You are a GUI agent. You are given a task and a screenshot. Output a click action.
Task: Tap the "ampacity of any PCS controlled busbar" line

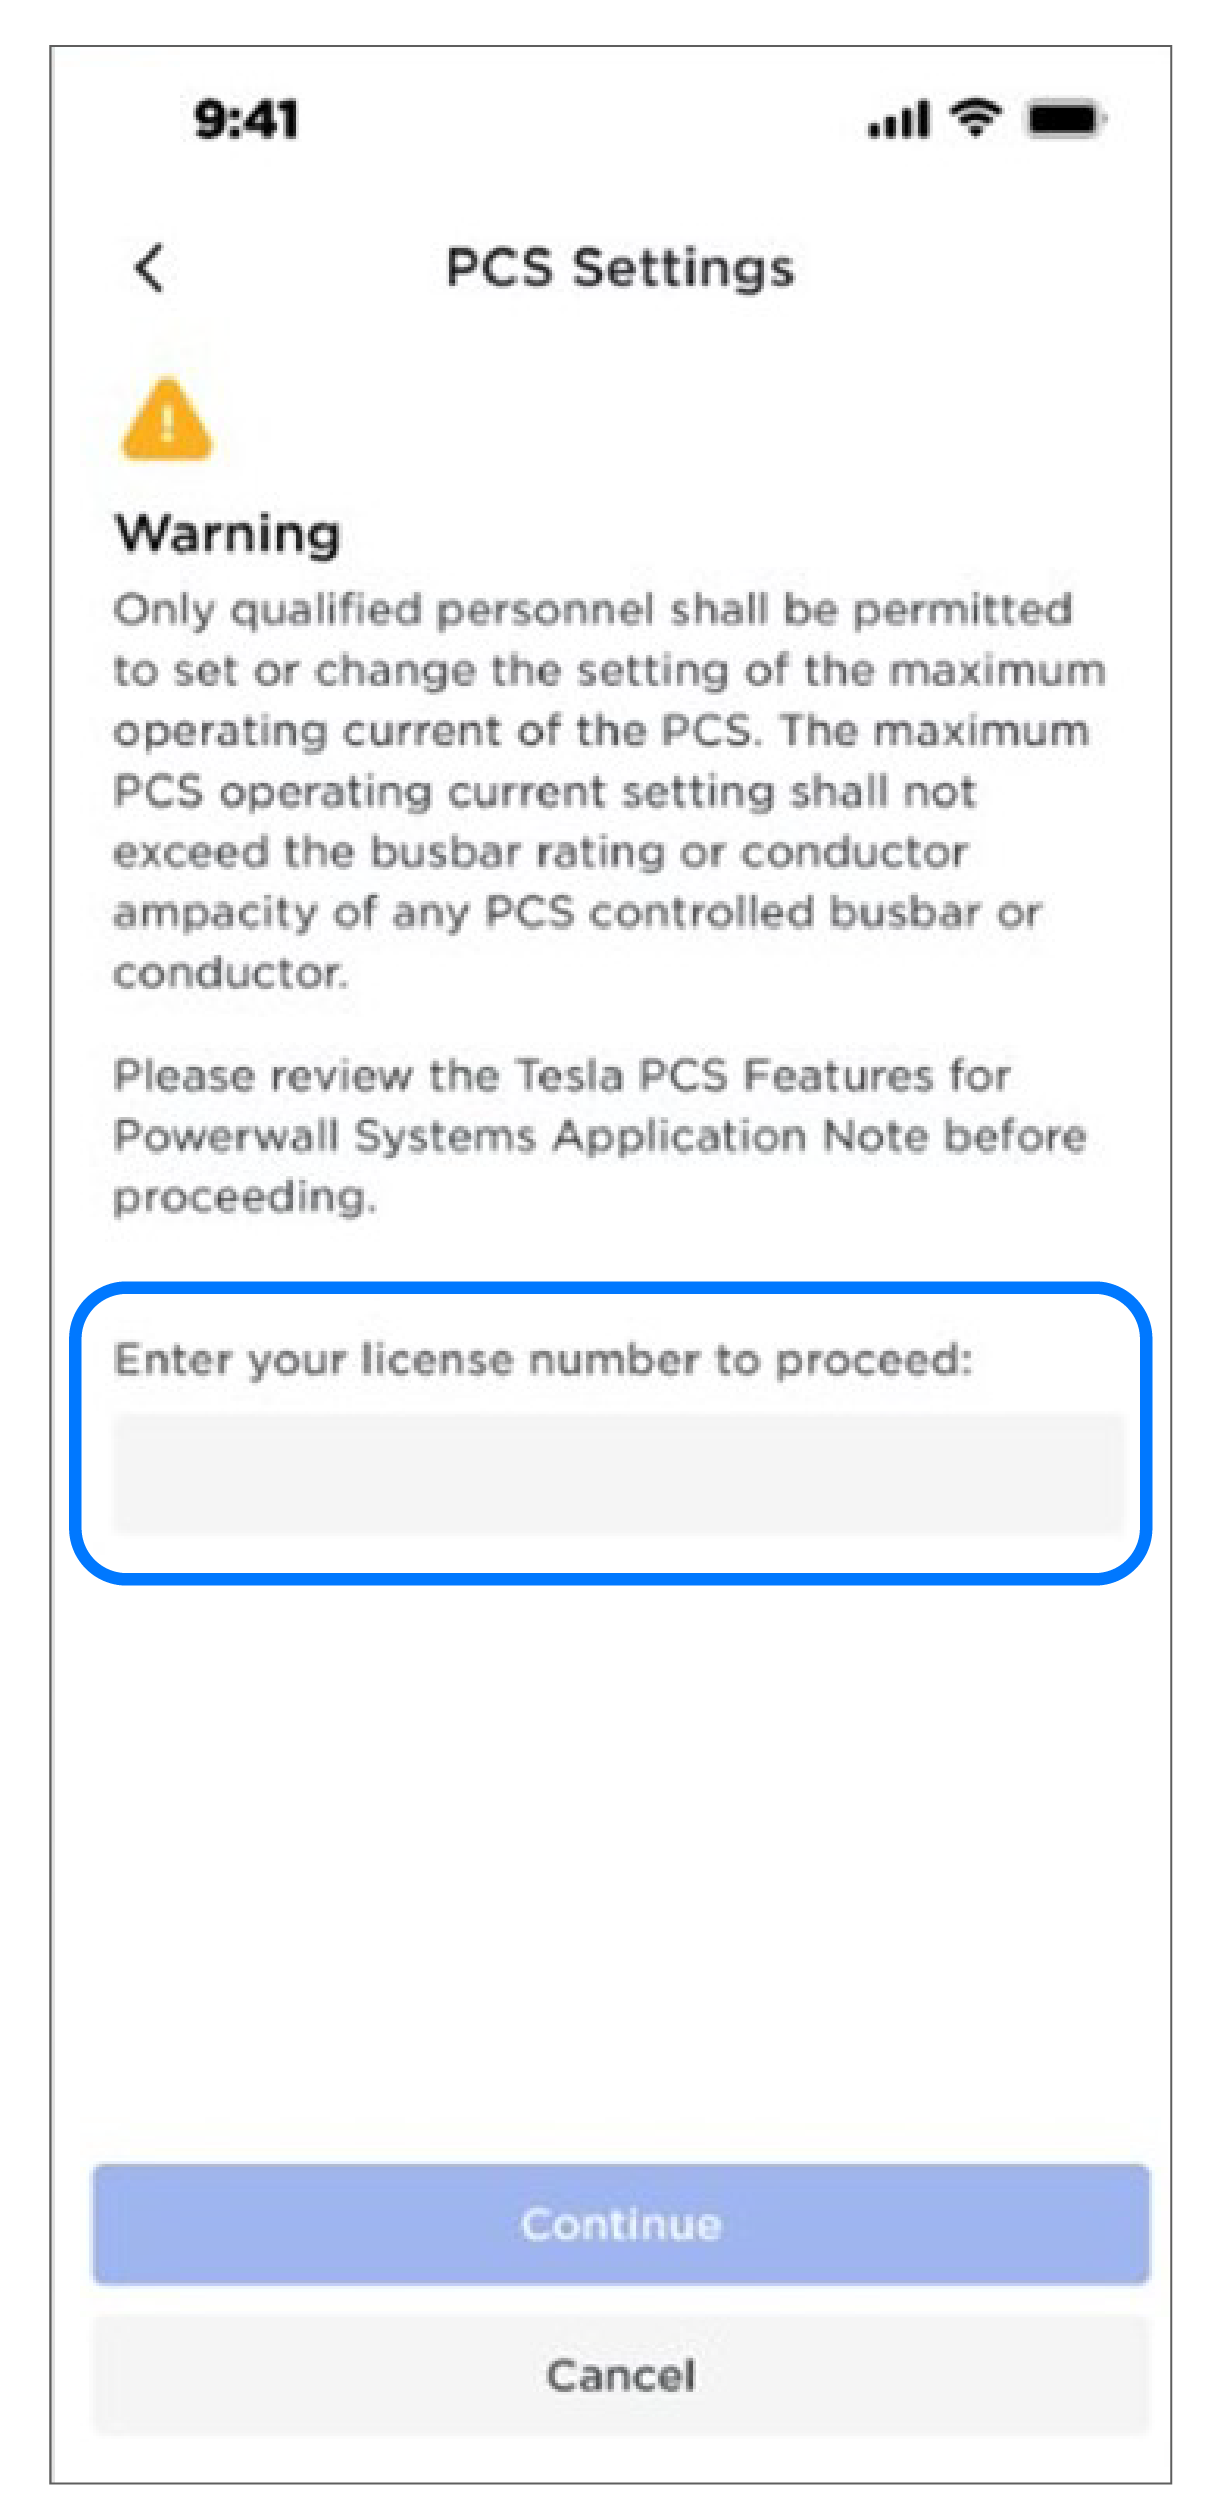point(577,914)
